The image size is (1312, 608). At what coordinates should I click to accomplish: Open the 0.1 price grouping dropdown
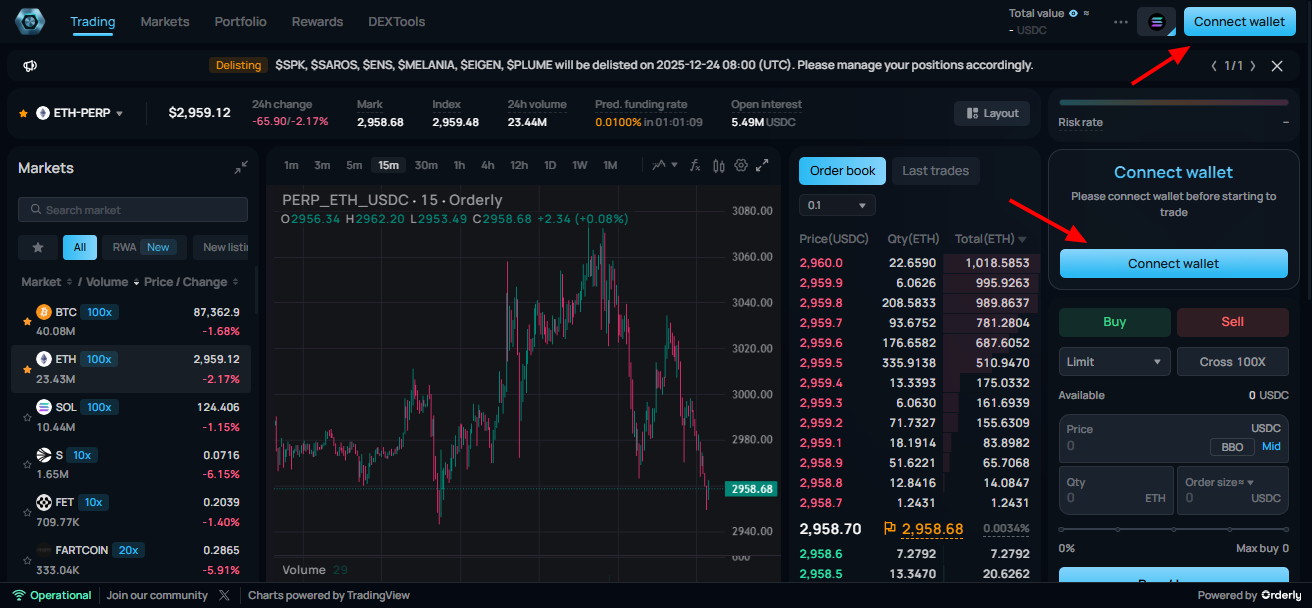tap(837, 205)
